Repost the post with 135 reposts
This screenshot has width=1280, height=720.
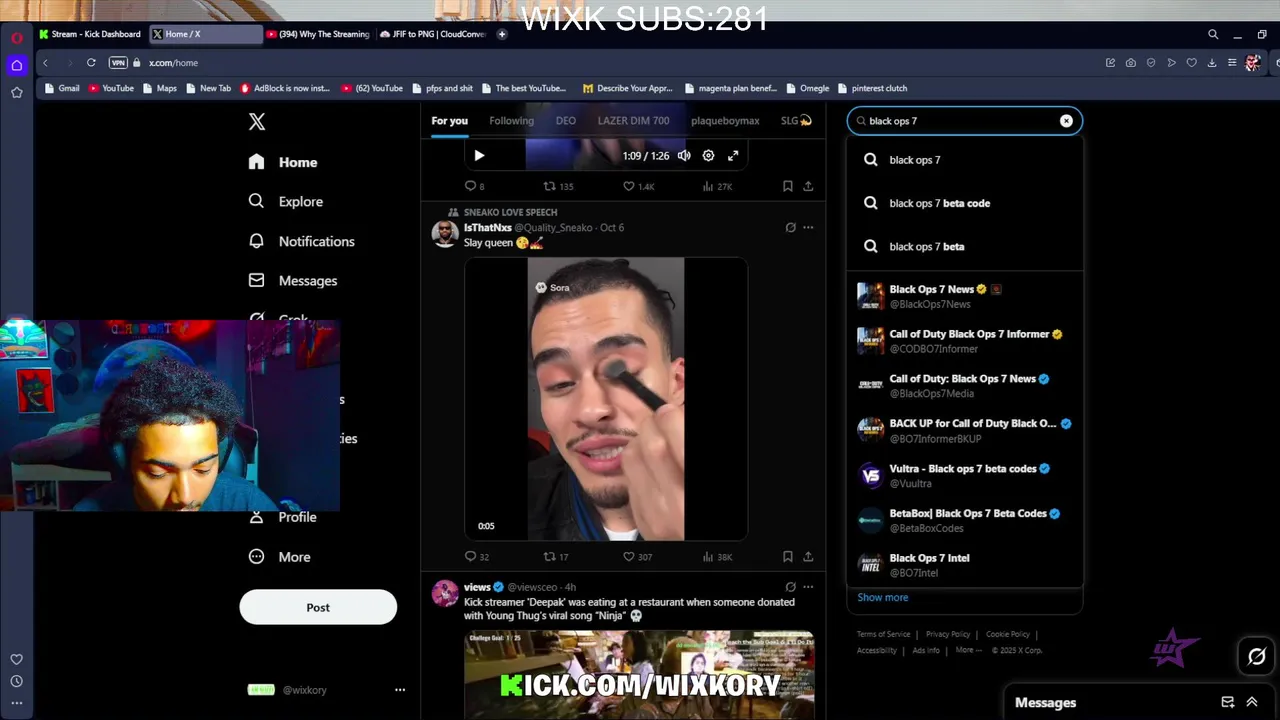tap(558, 186)
